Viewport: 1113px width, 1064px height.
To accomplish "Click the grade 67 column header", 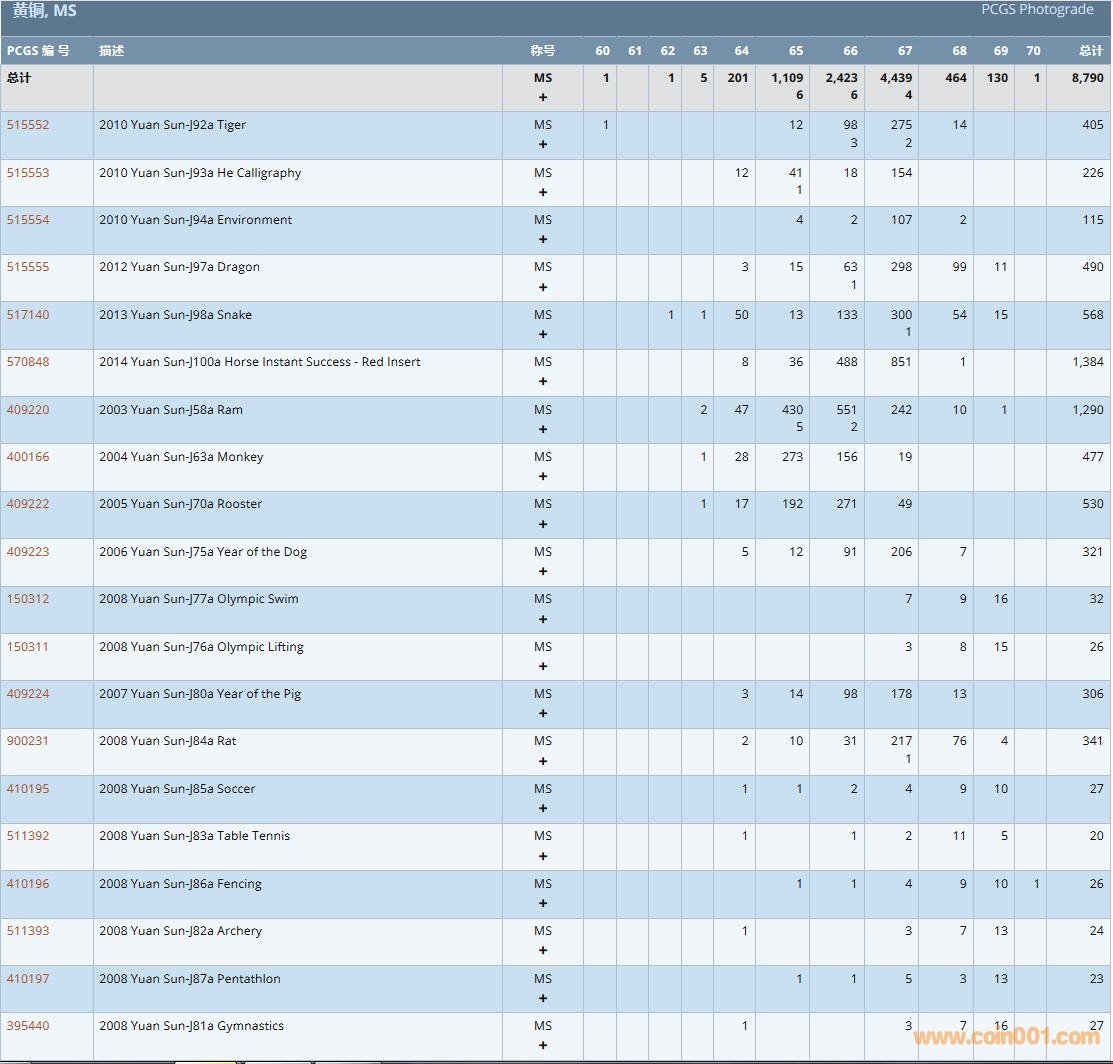I will coord(904,51).
